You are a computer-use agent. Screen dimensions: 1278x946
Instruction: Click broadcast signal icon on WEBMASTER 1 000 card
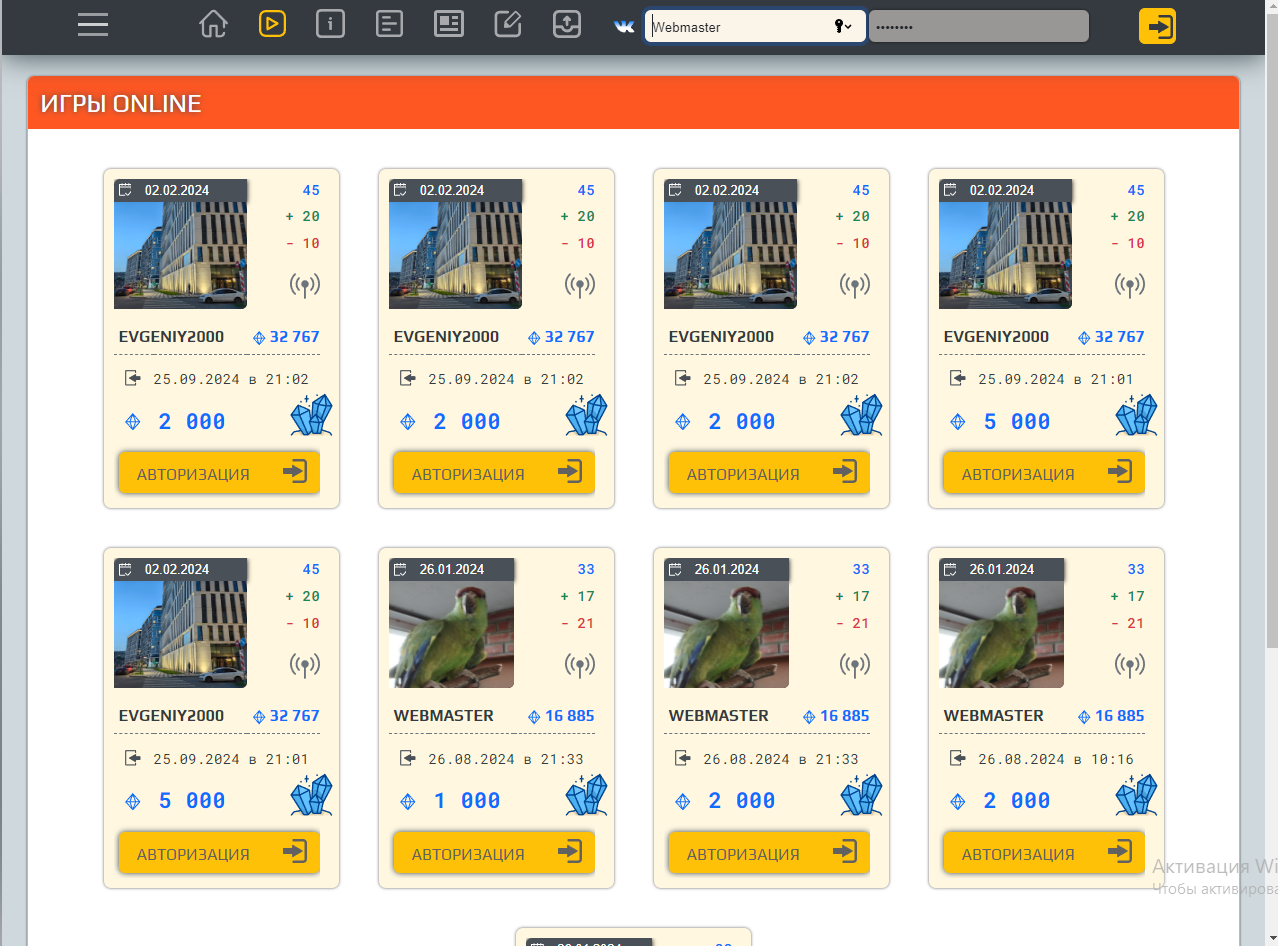580,665
